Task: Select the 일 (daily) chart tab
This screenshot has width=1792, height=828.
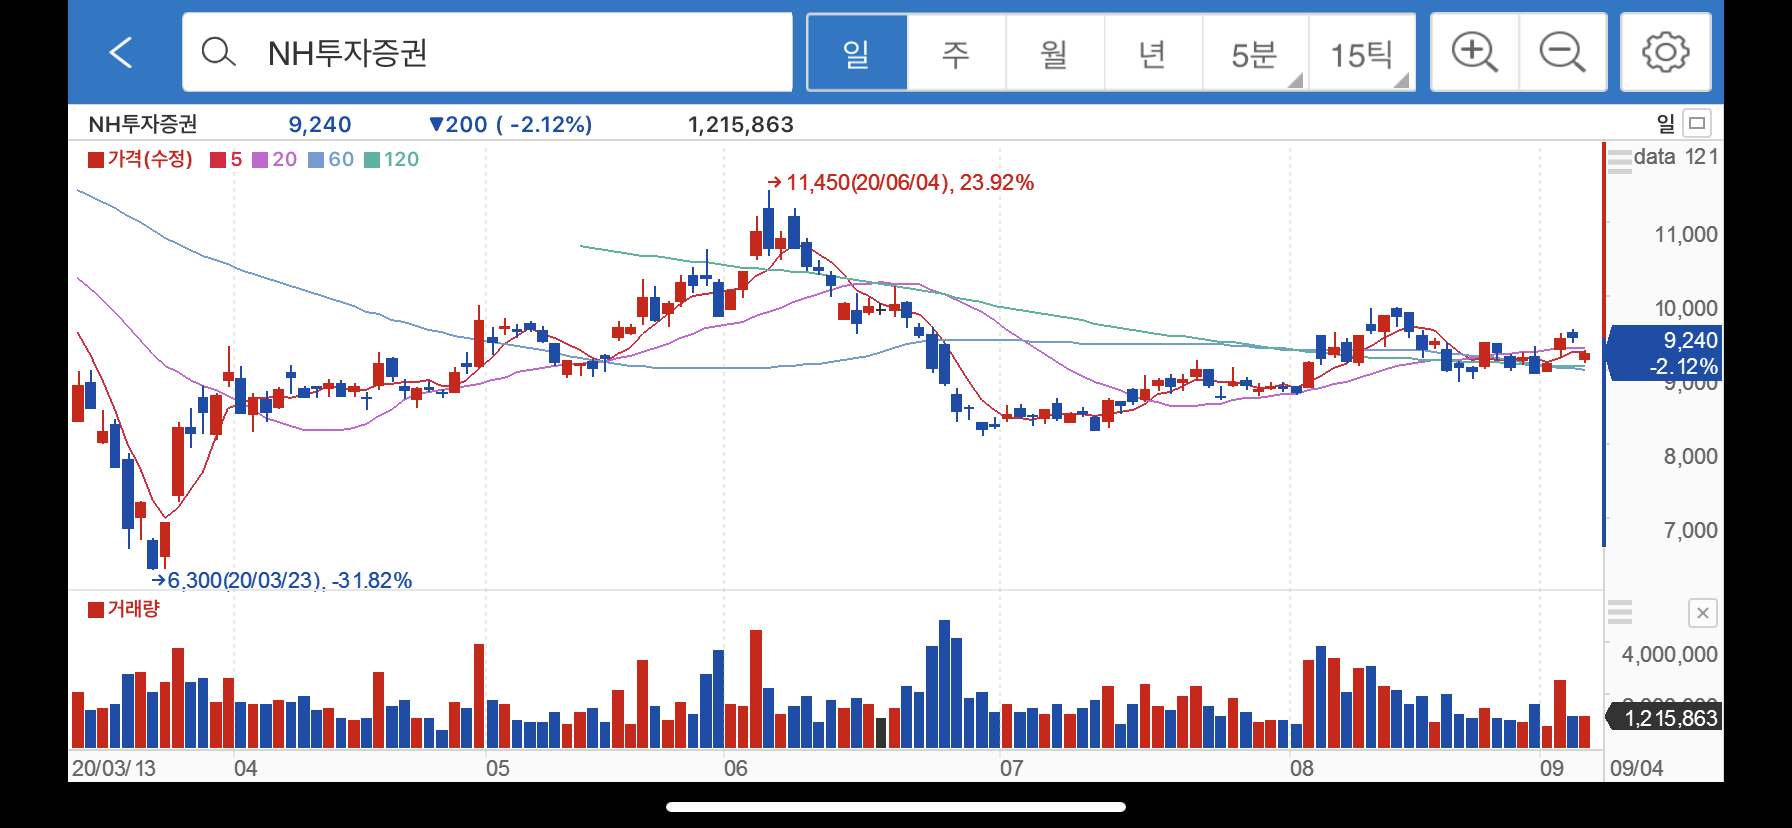Action: pos(857,53)
